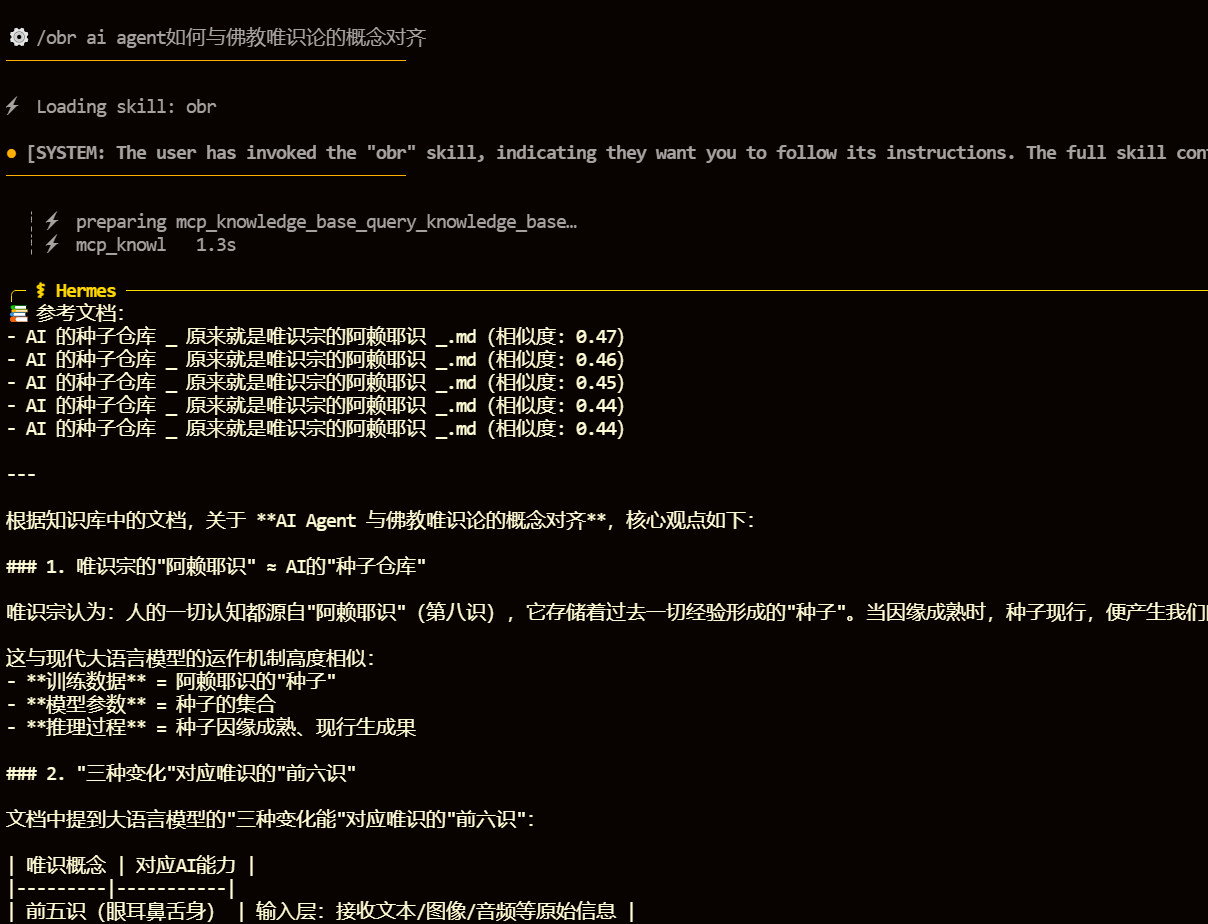Image resolution: width=1208 pixels, height=924 pixels.
Task: Click table header cell '唯识概念'
Action: (x=66, y=865)
